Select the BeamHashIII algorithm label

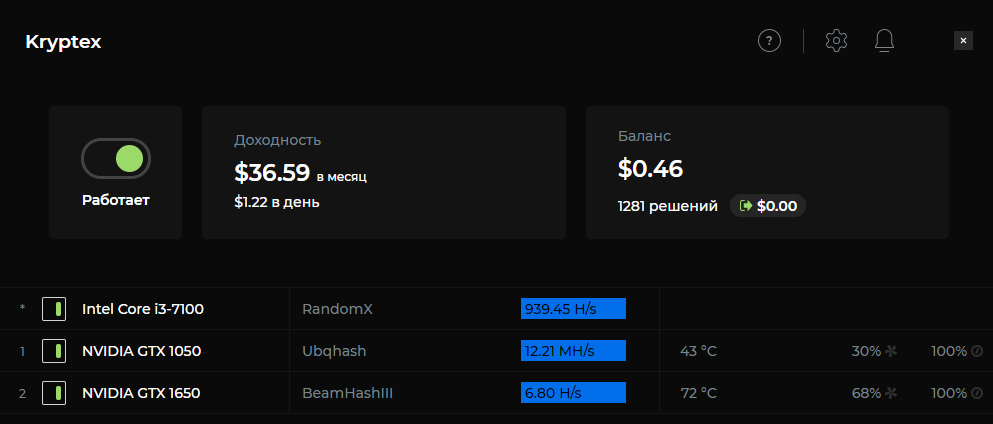pyautogui.click(x=347, y=393)
